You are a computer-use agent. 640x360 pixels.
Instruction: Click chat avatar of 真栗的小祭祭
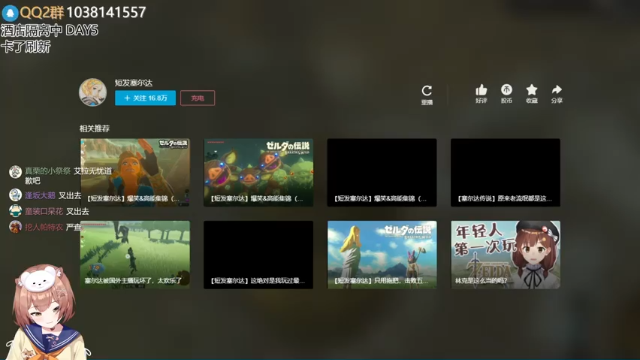16,172
